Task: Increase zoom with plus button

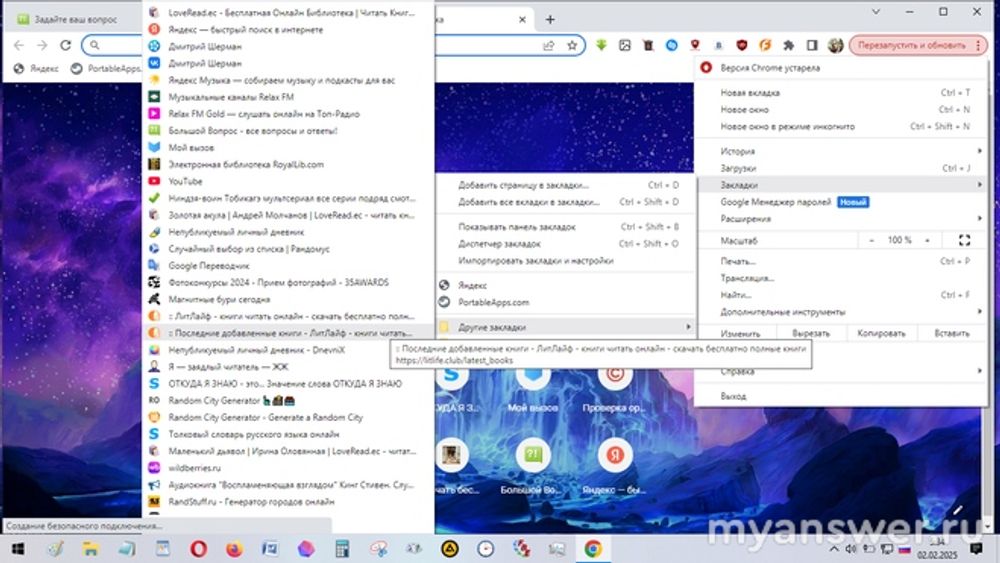Action: [927, 240]
